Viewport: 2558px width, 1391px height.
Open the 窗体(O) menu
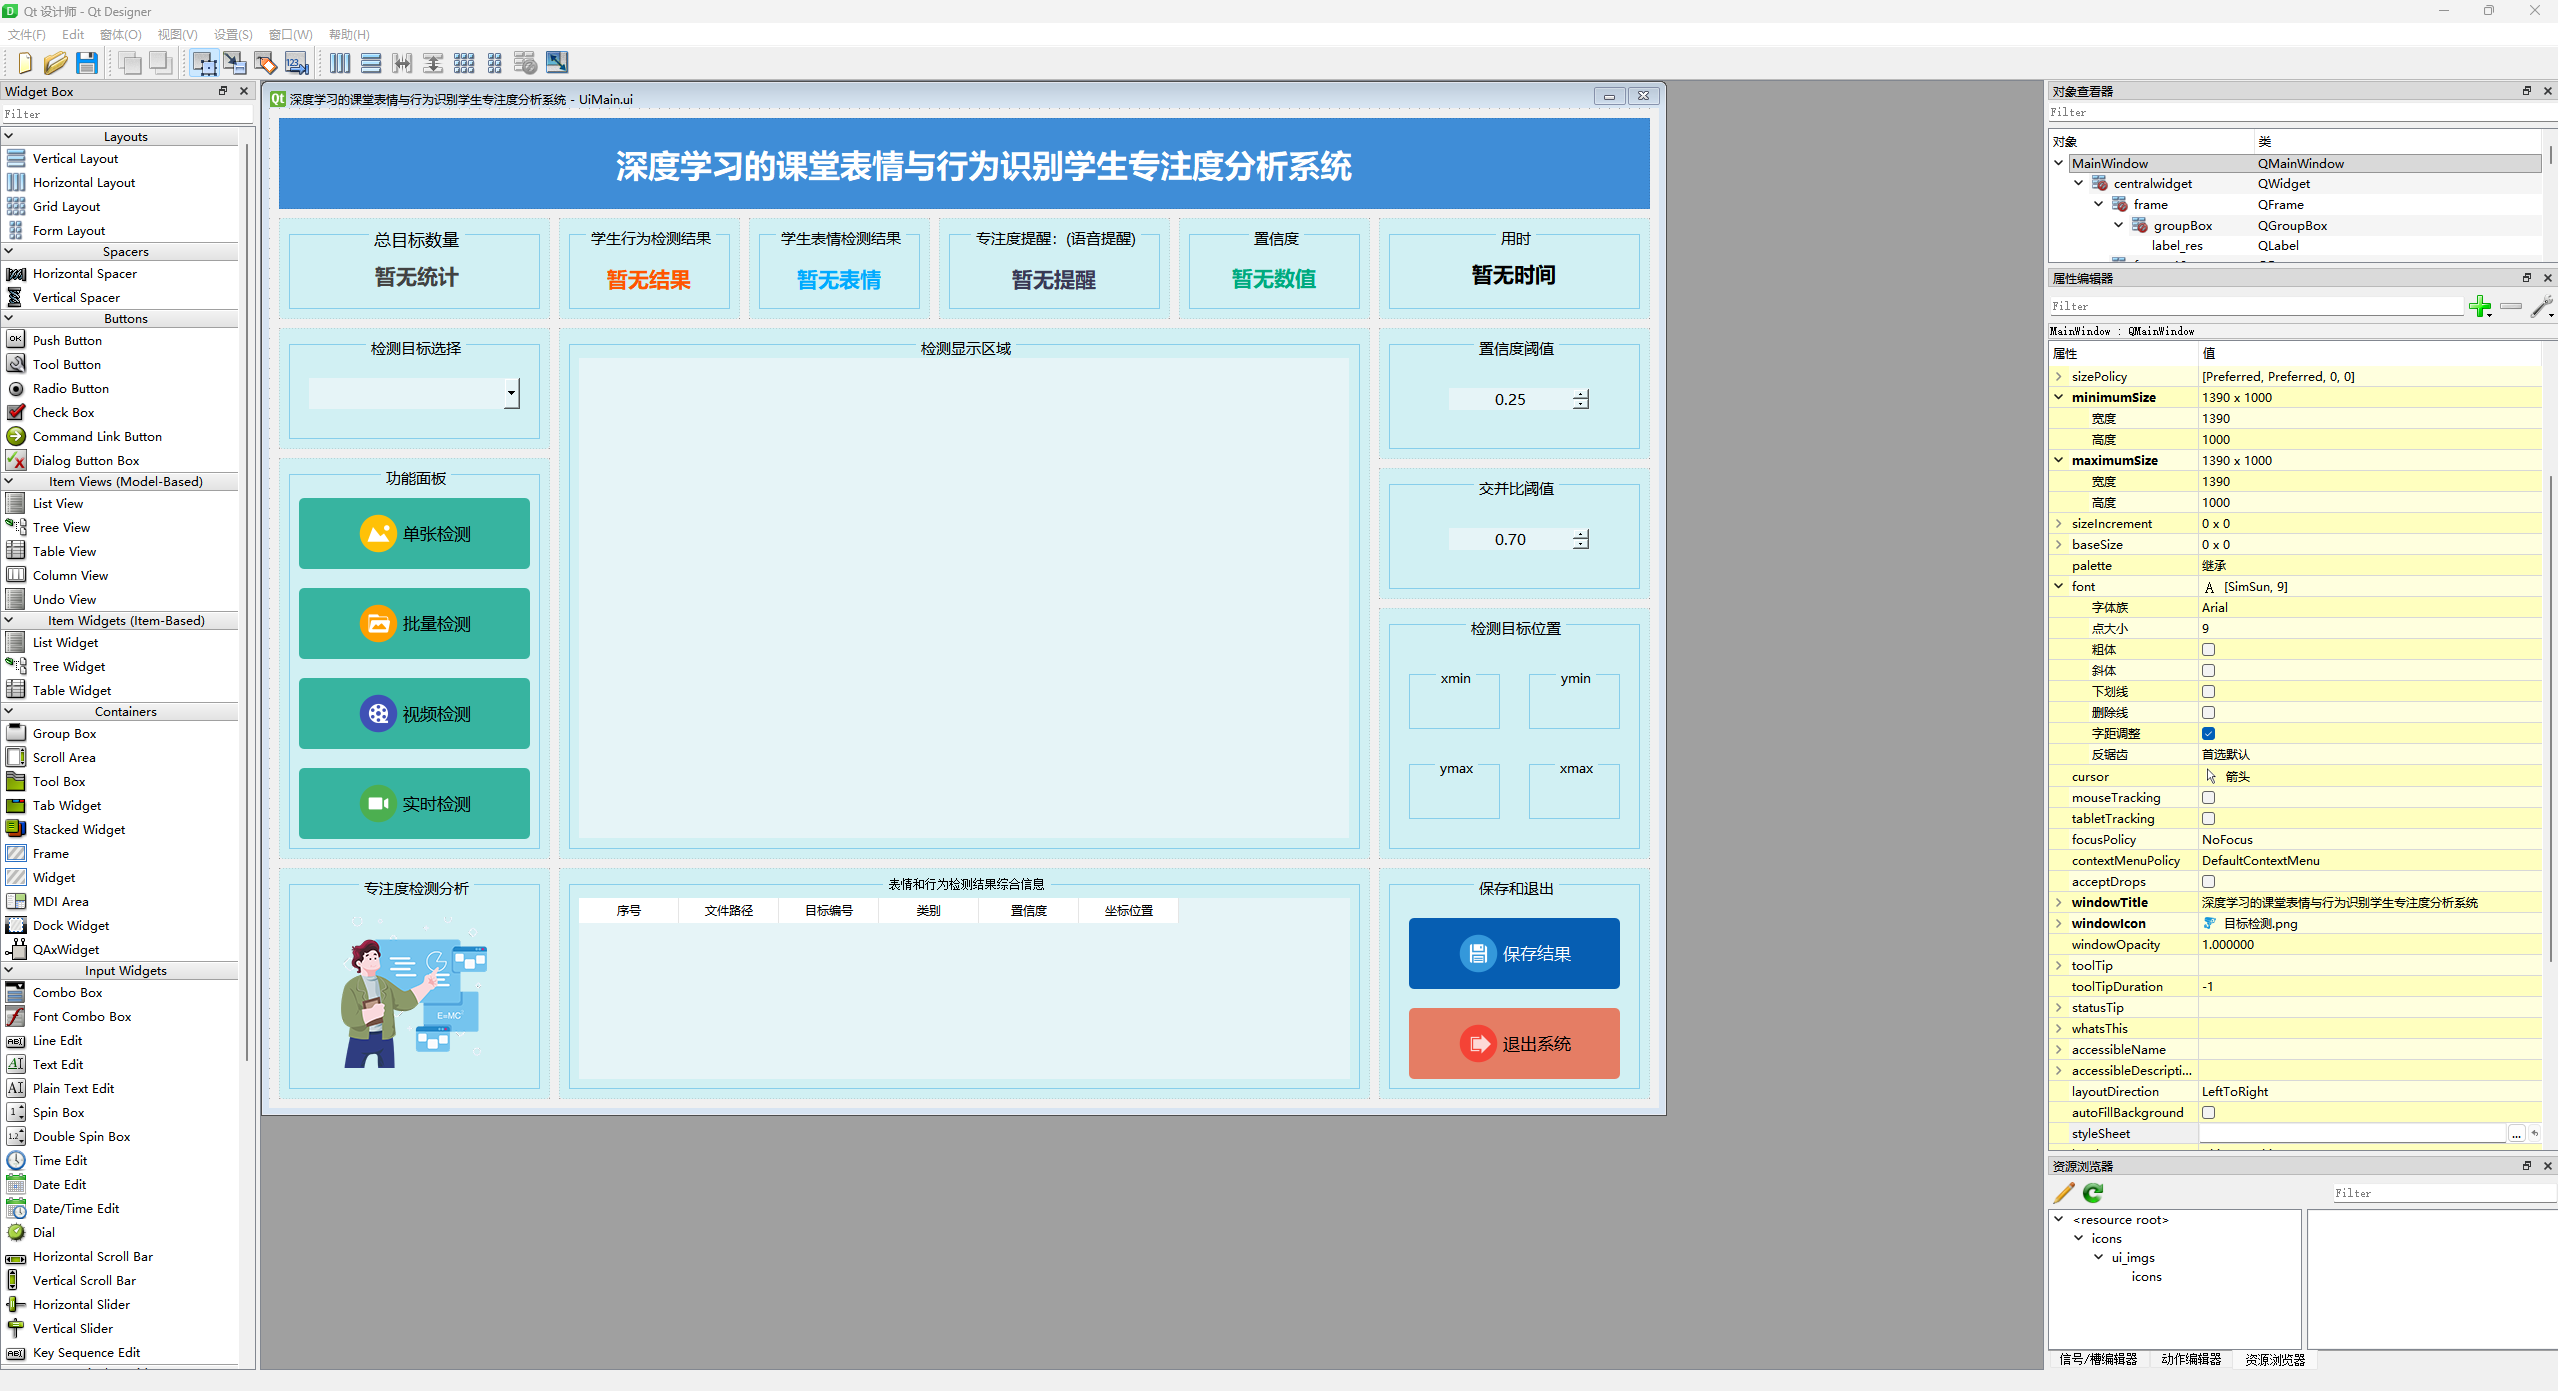pyautogui.click(x=120, y=34)
